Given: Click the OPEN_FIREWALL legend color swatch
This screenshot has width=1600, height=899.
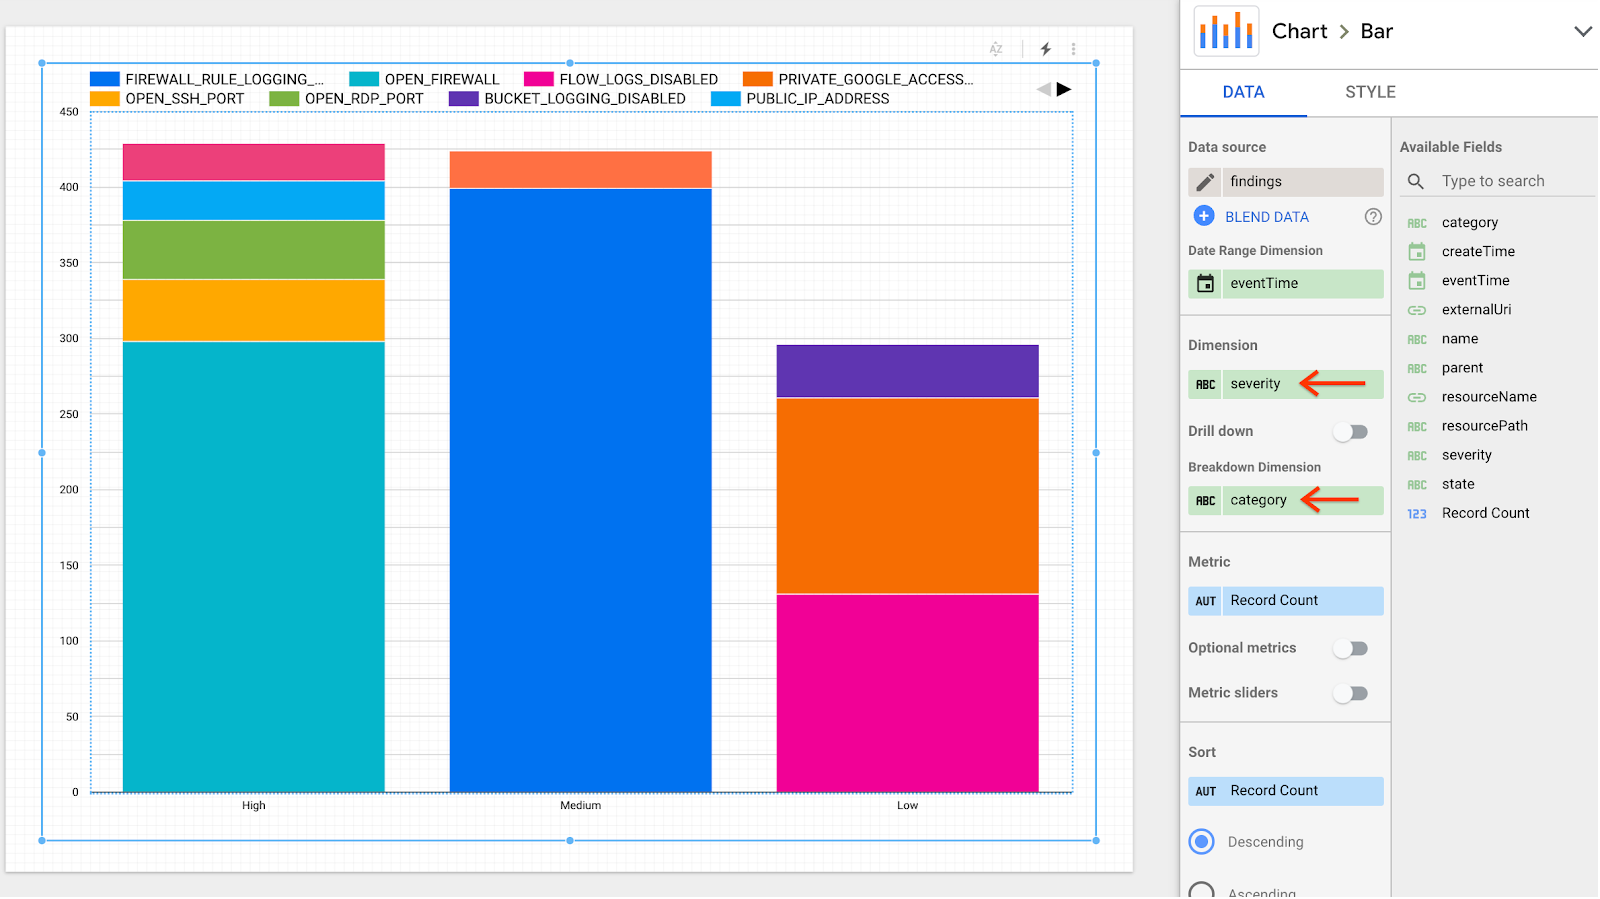Looking at the screenshot, I should click(364, 79).
